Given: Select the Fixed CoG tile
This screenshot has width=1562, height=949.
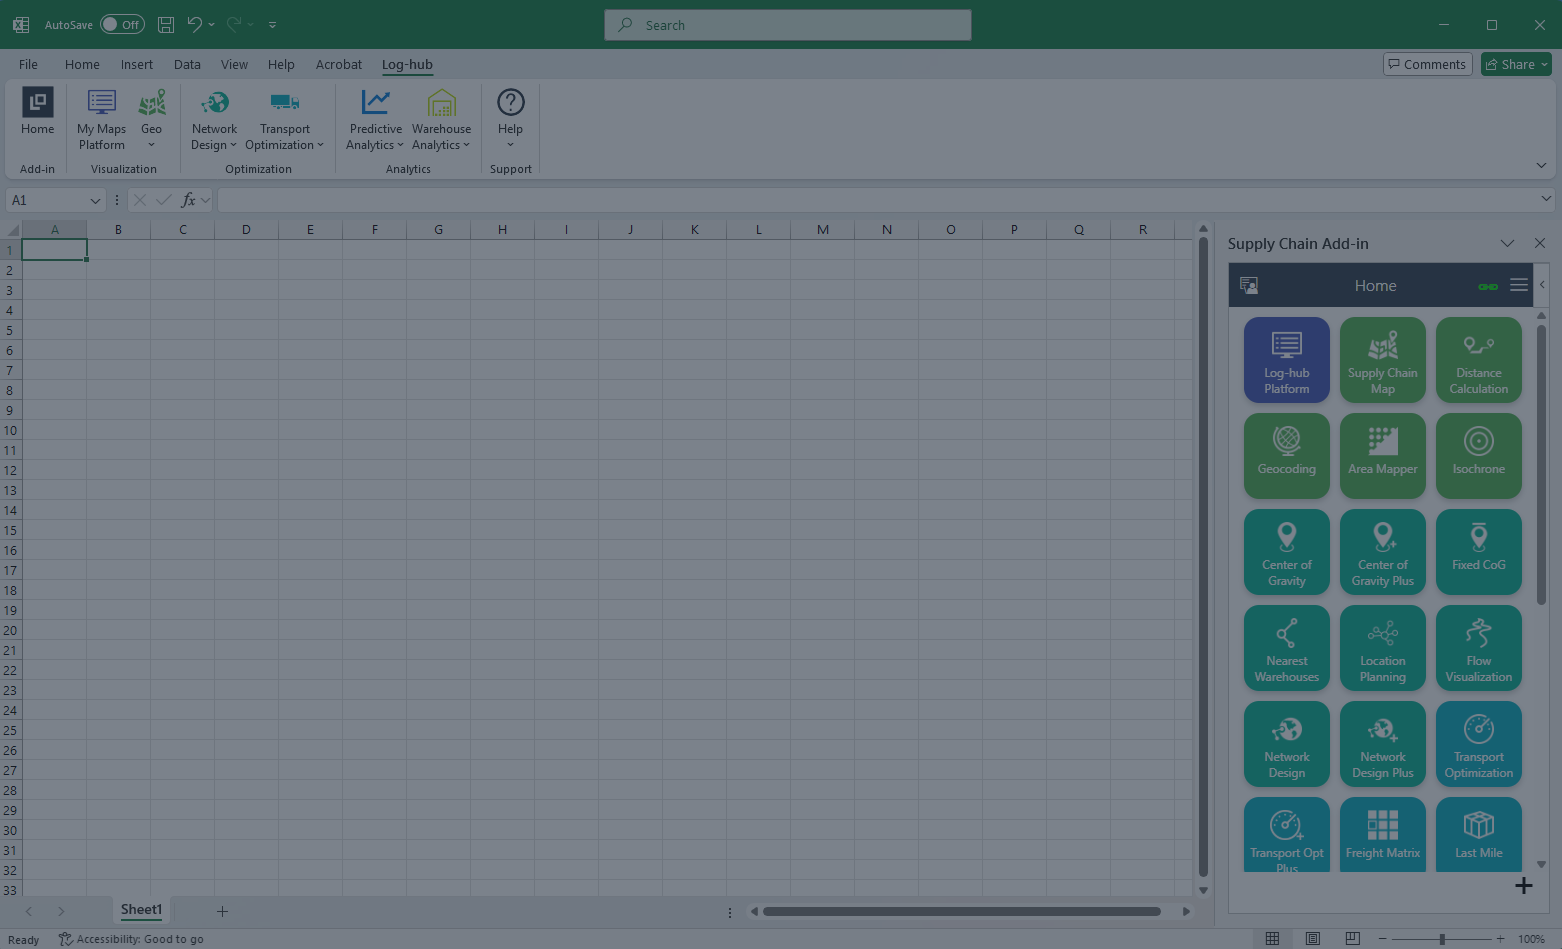Looking at the screenshot, I should pos(1479,552).
